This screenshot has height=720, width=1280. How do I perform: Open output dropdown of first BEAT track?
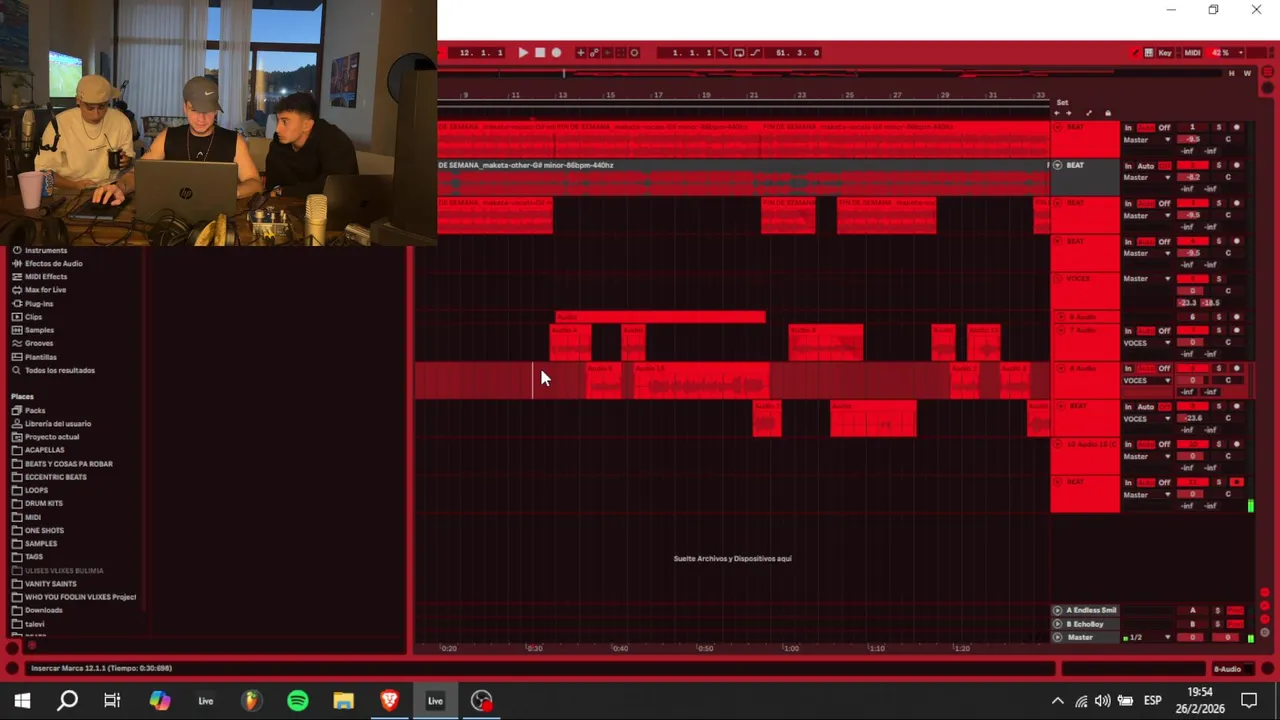pos(1147,140)
